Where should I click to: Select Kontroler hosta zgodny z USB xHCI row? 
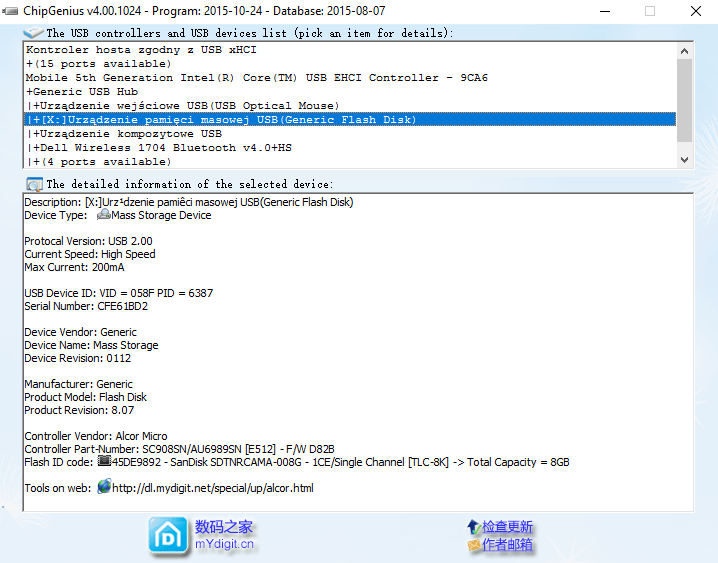(x=350, y=49)
